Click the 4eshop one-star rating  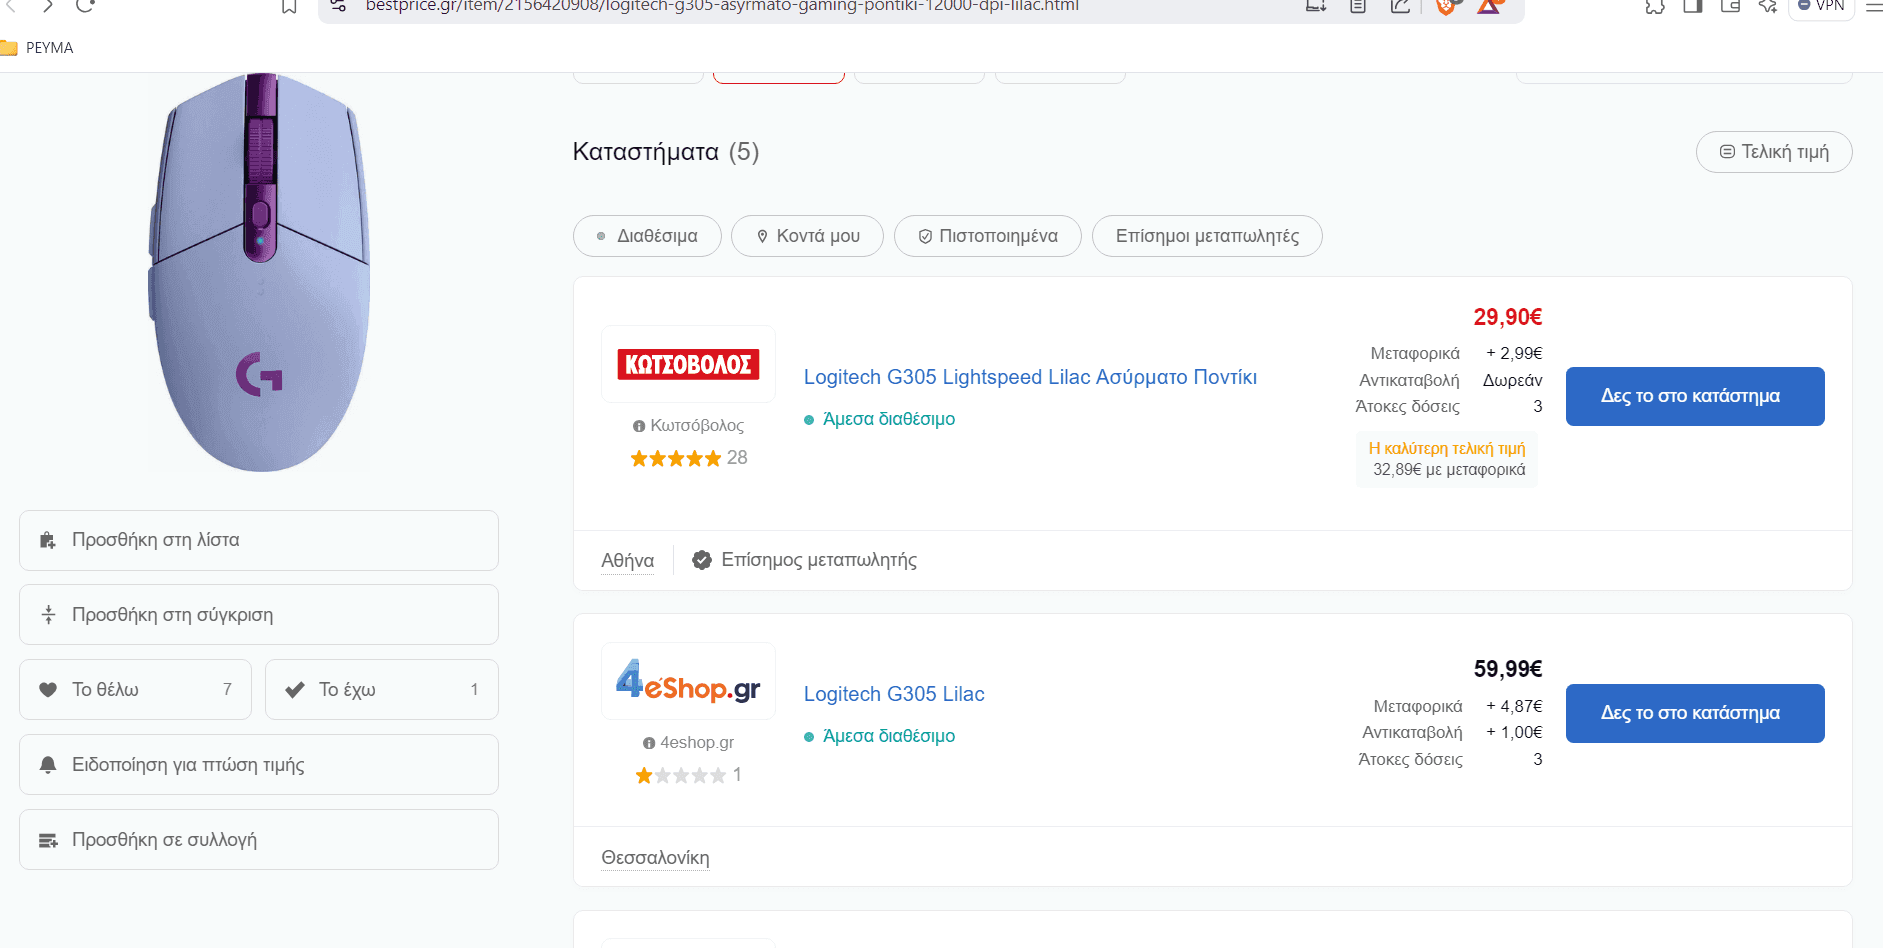688,775
